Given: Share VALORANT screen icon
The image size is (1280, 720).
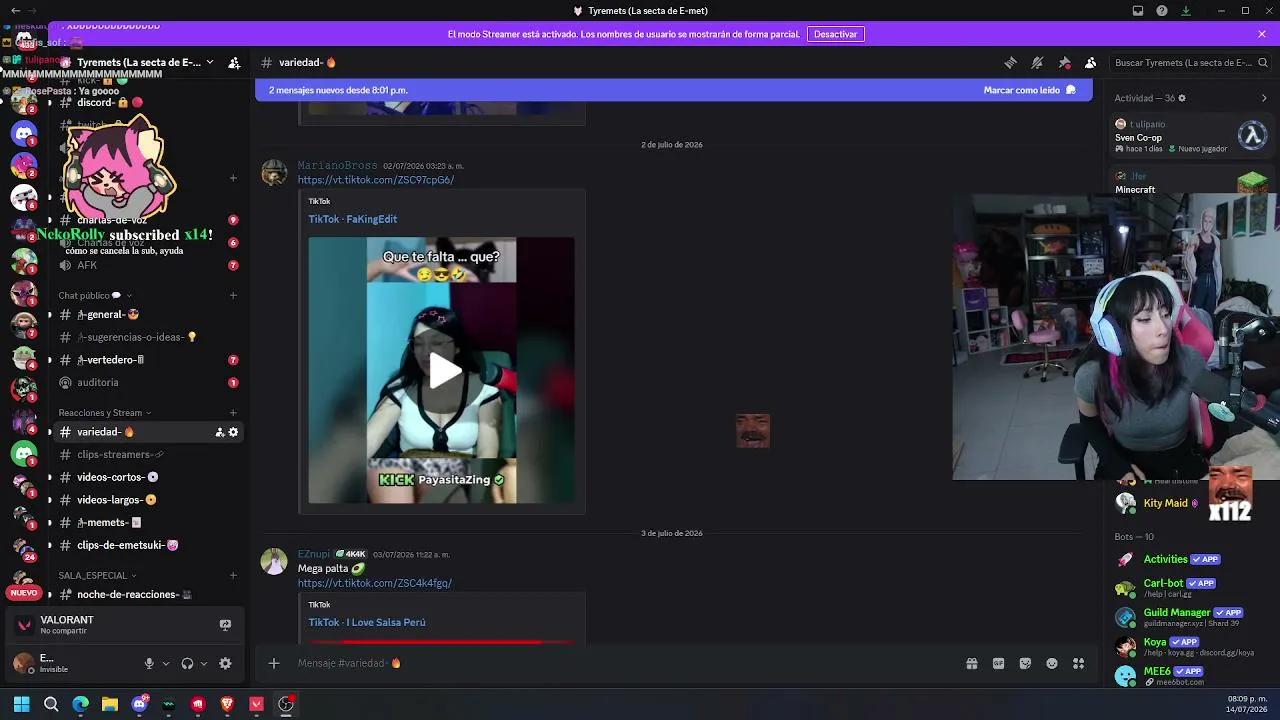Looking at the screenshot, I should (225, 625).
